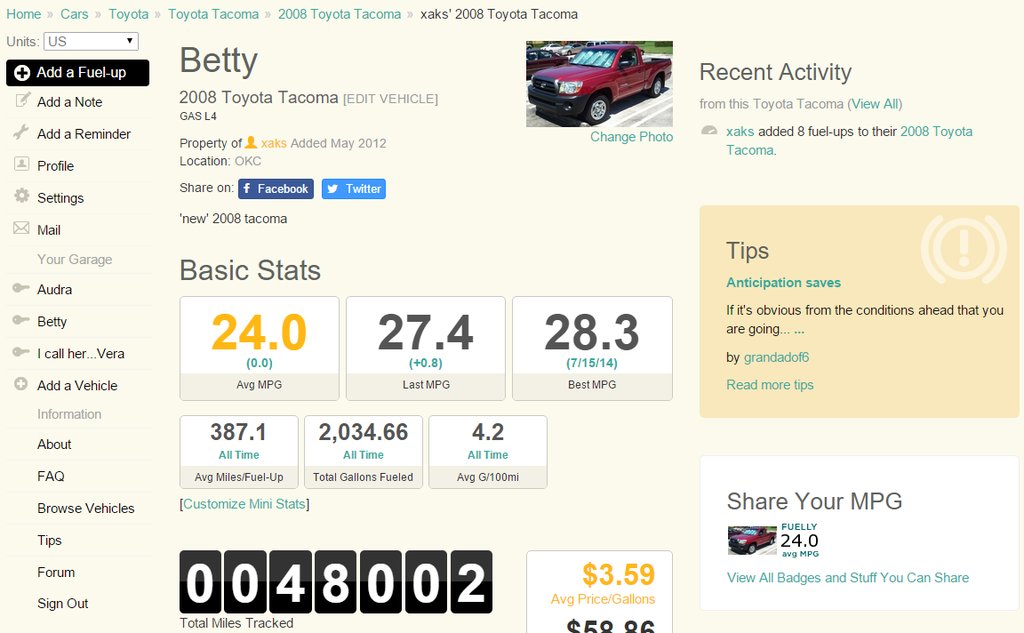Screen dimensions: 1024x633
Task: Click the gear icon beside Settings
Action: pyautogui.click(x=22, y=195)
